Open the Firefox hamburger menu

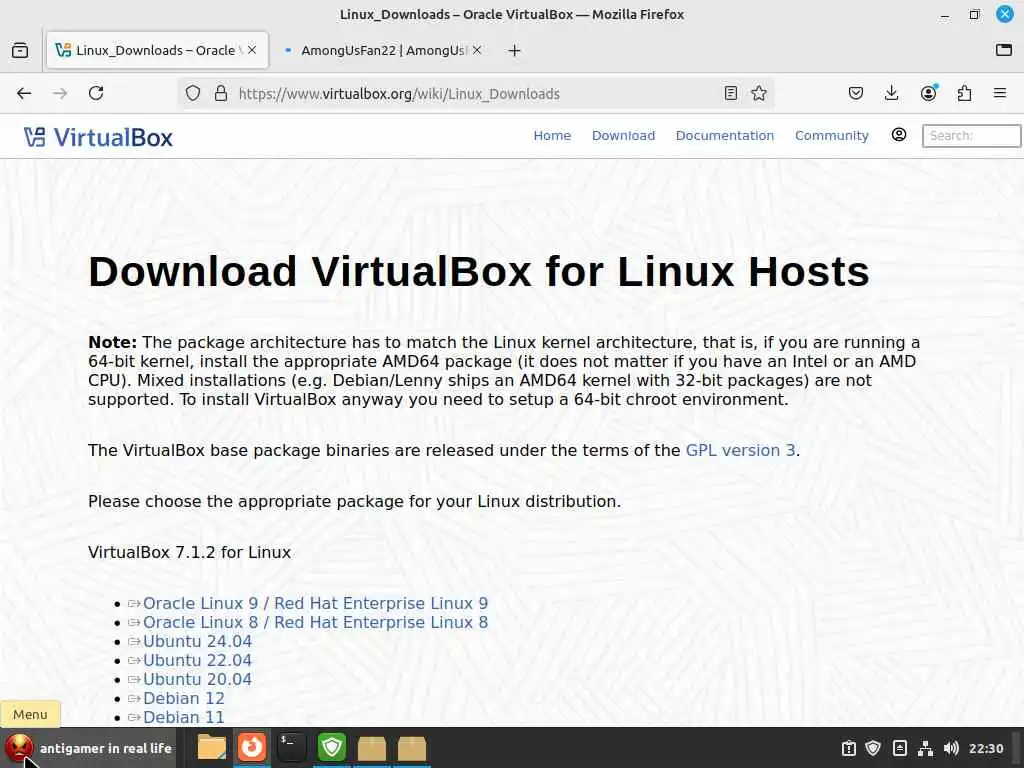click(1000, 93)
